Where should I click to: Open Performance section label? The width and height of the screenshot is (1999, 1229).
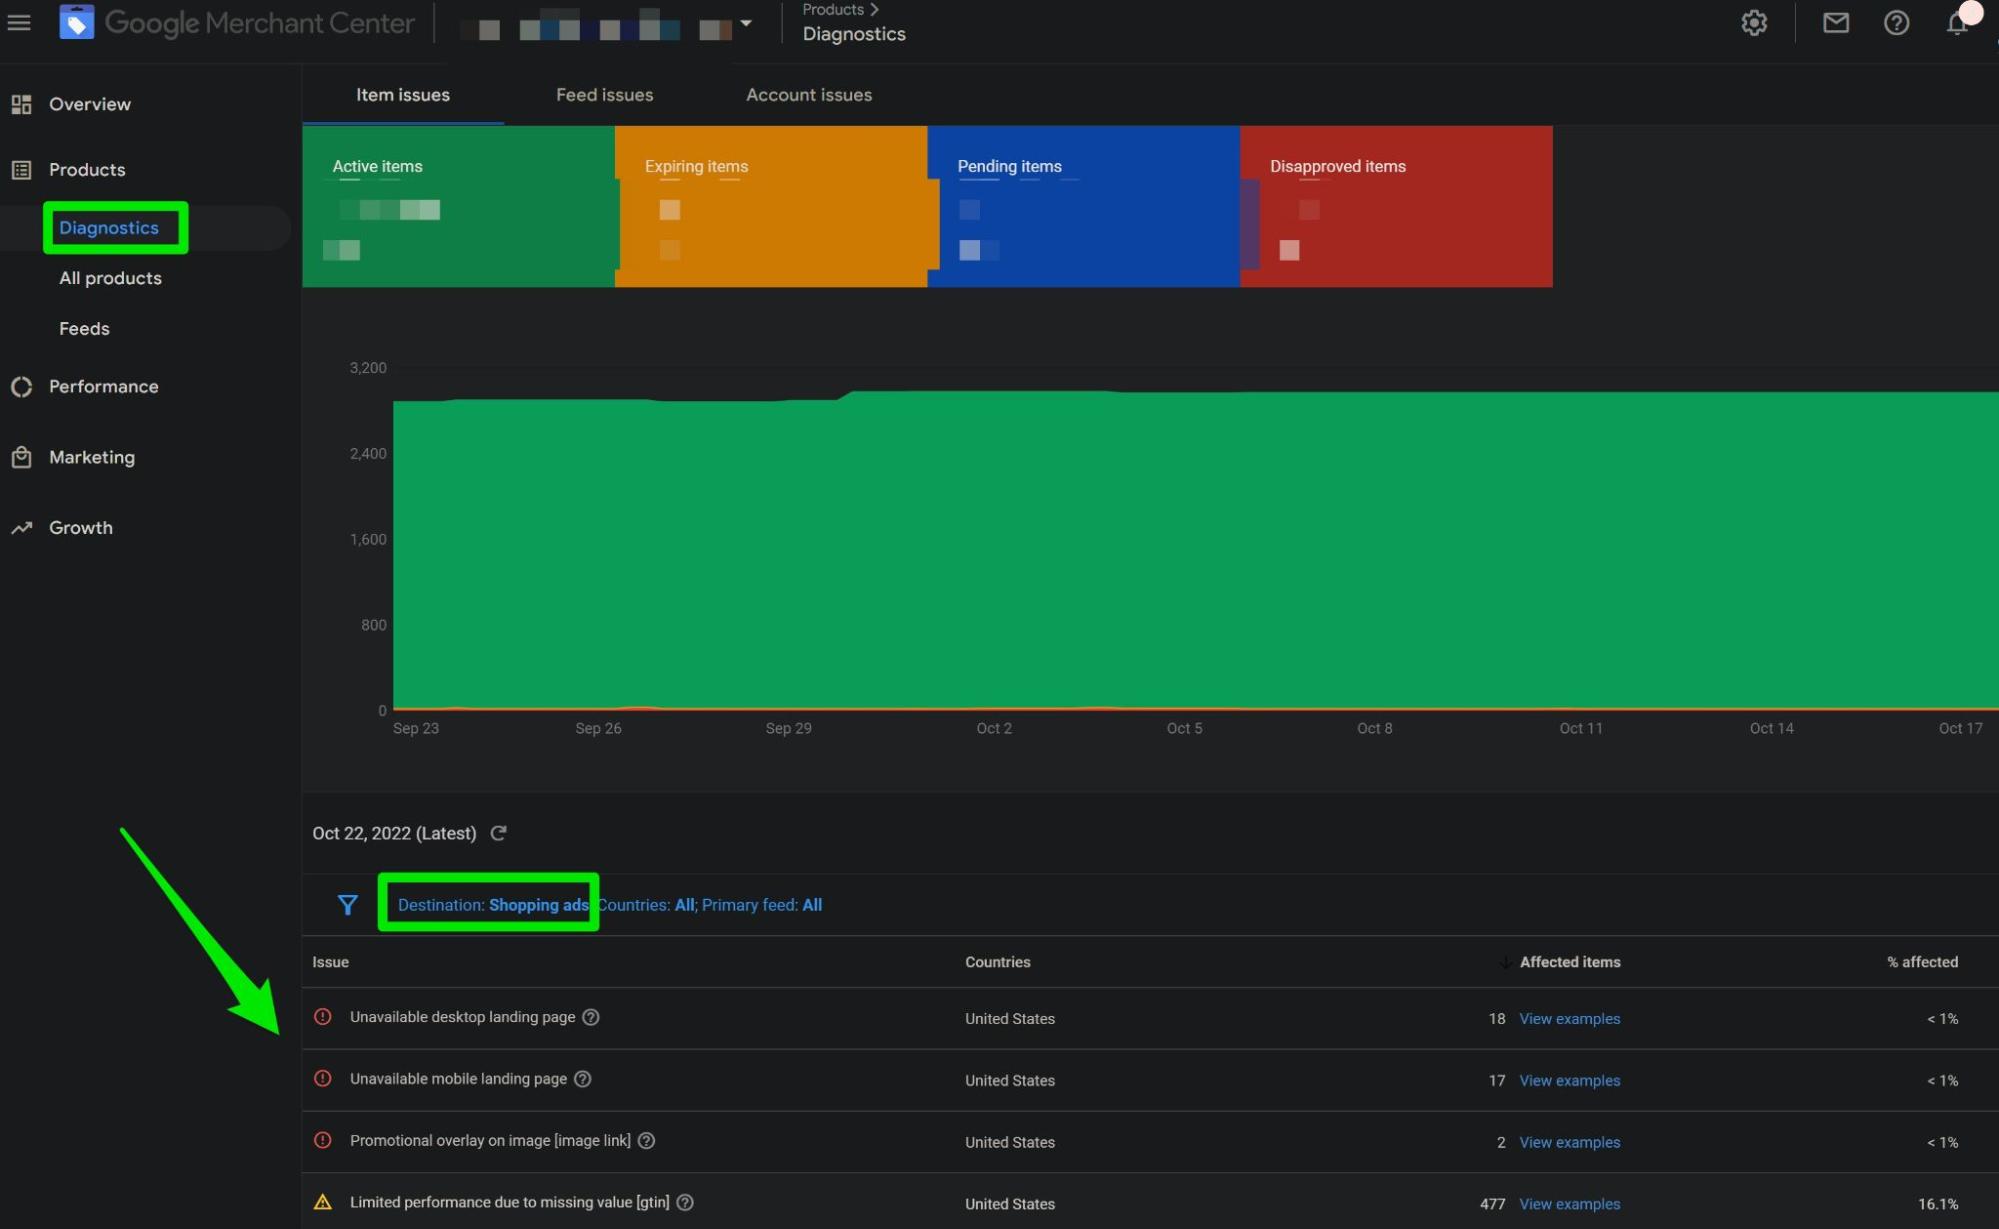click(104, 387)
